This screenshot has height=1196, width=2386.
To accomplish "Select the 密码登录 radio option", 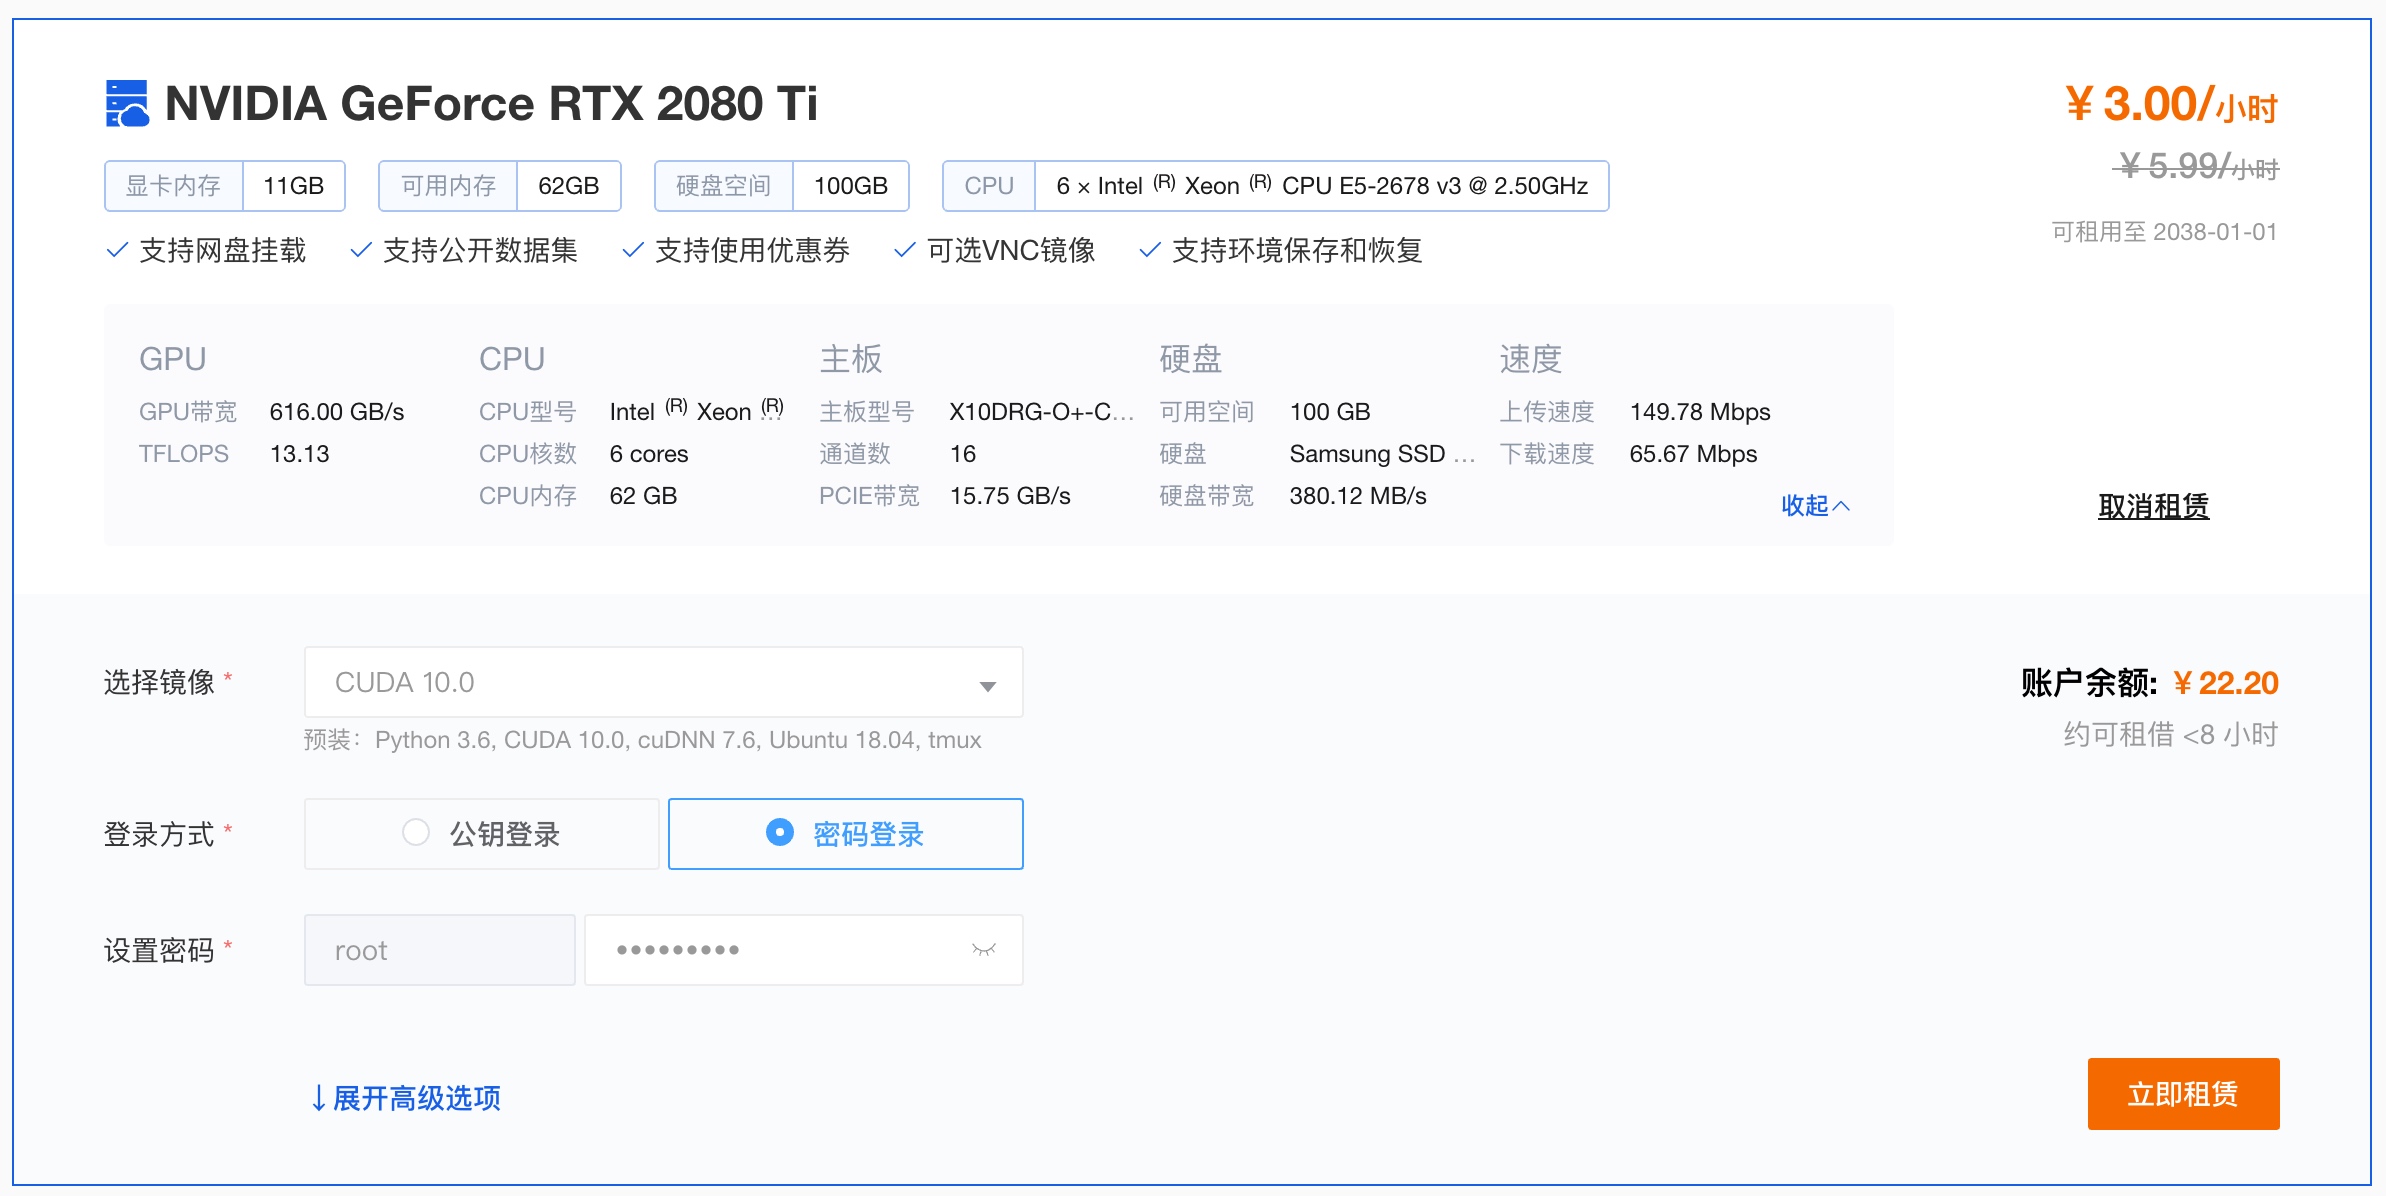I will click(x=846, y=834).
